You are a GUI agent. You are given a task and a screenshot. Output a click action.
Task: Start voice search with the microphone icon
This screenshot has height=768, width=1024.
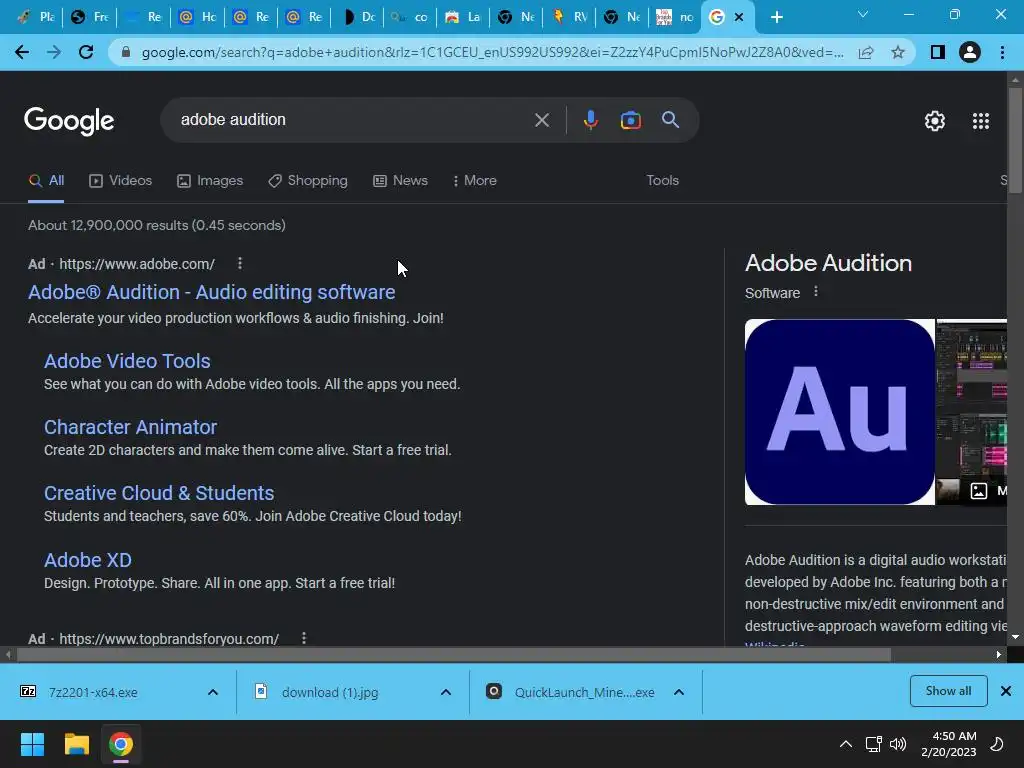(x=590, y=120)
